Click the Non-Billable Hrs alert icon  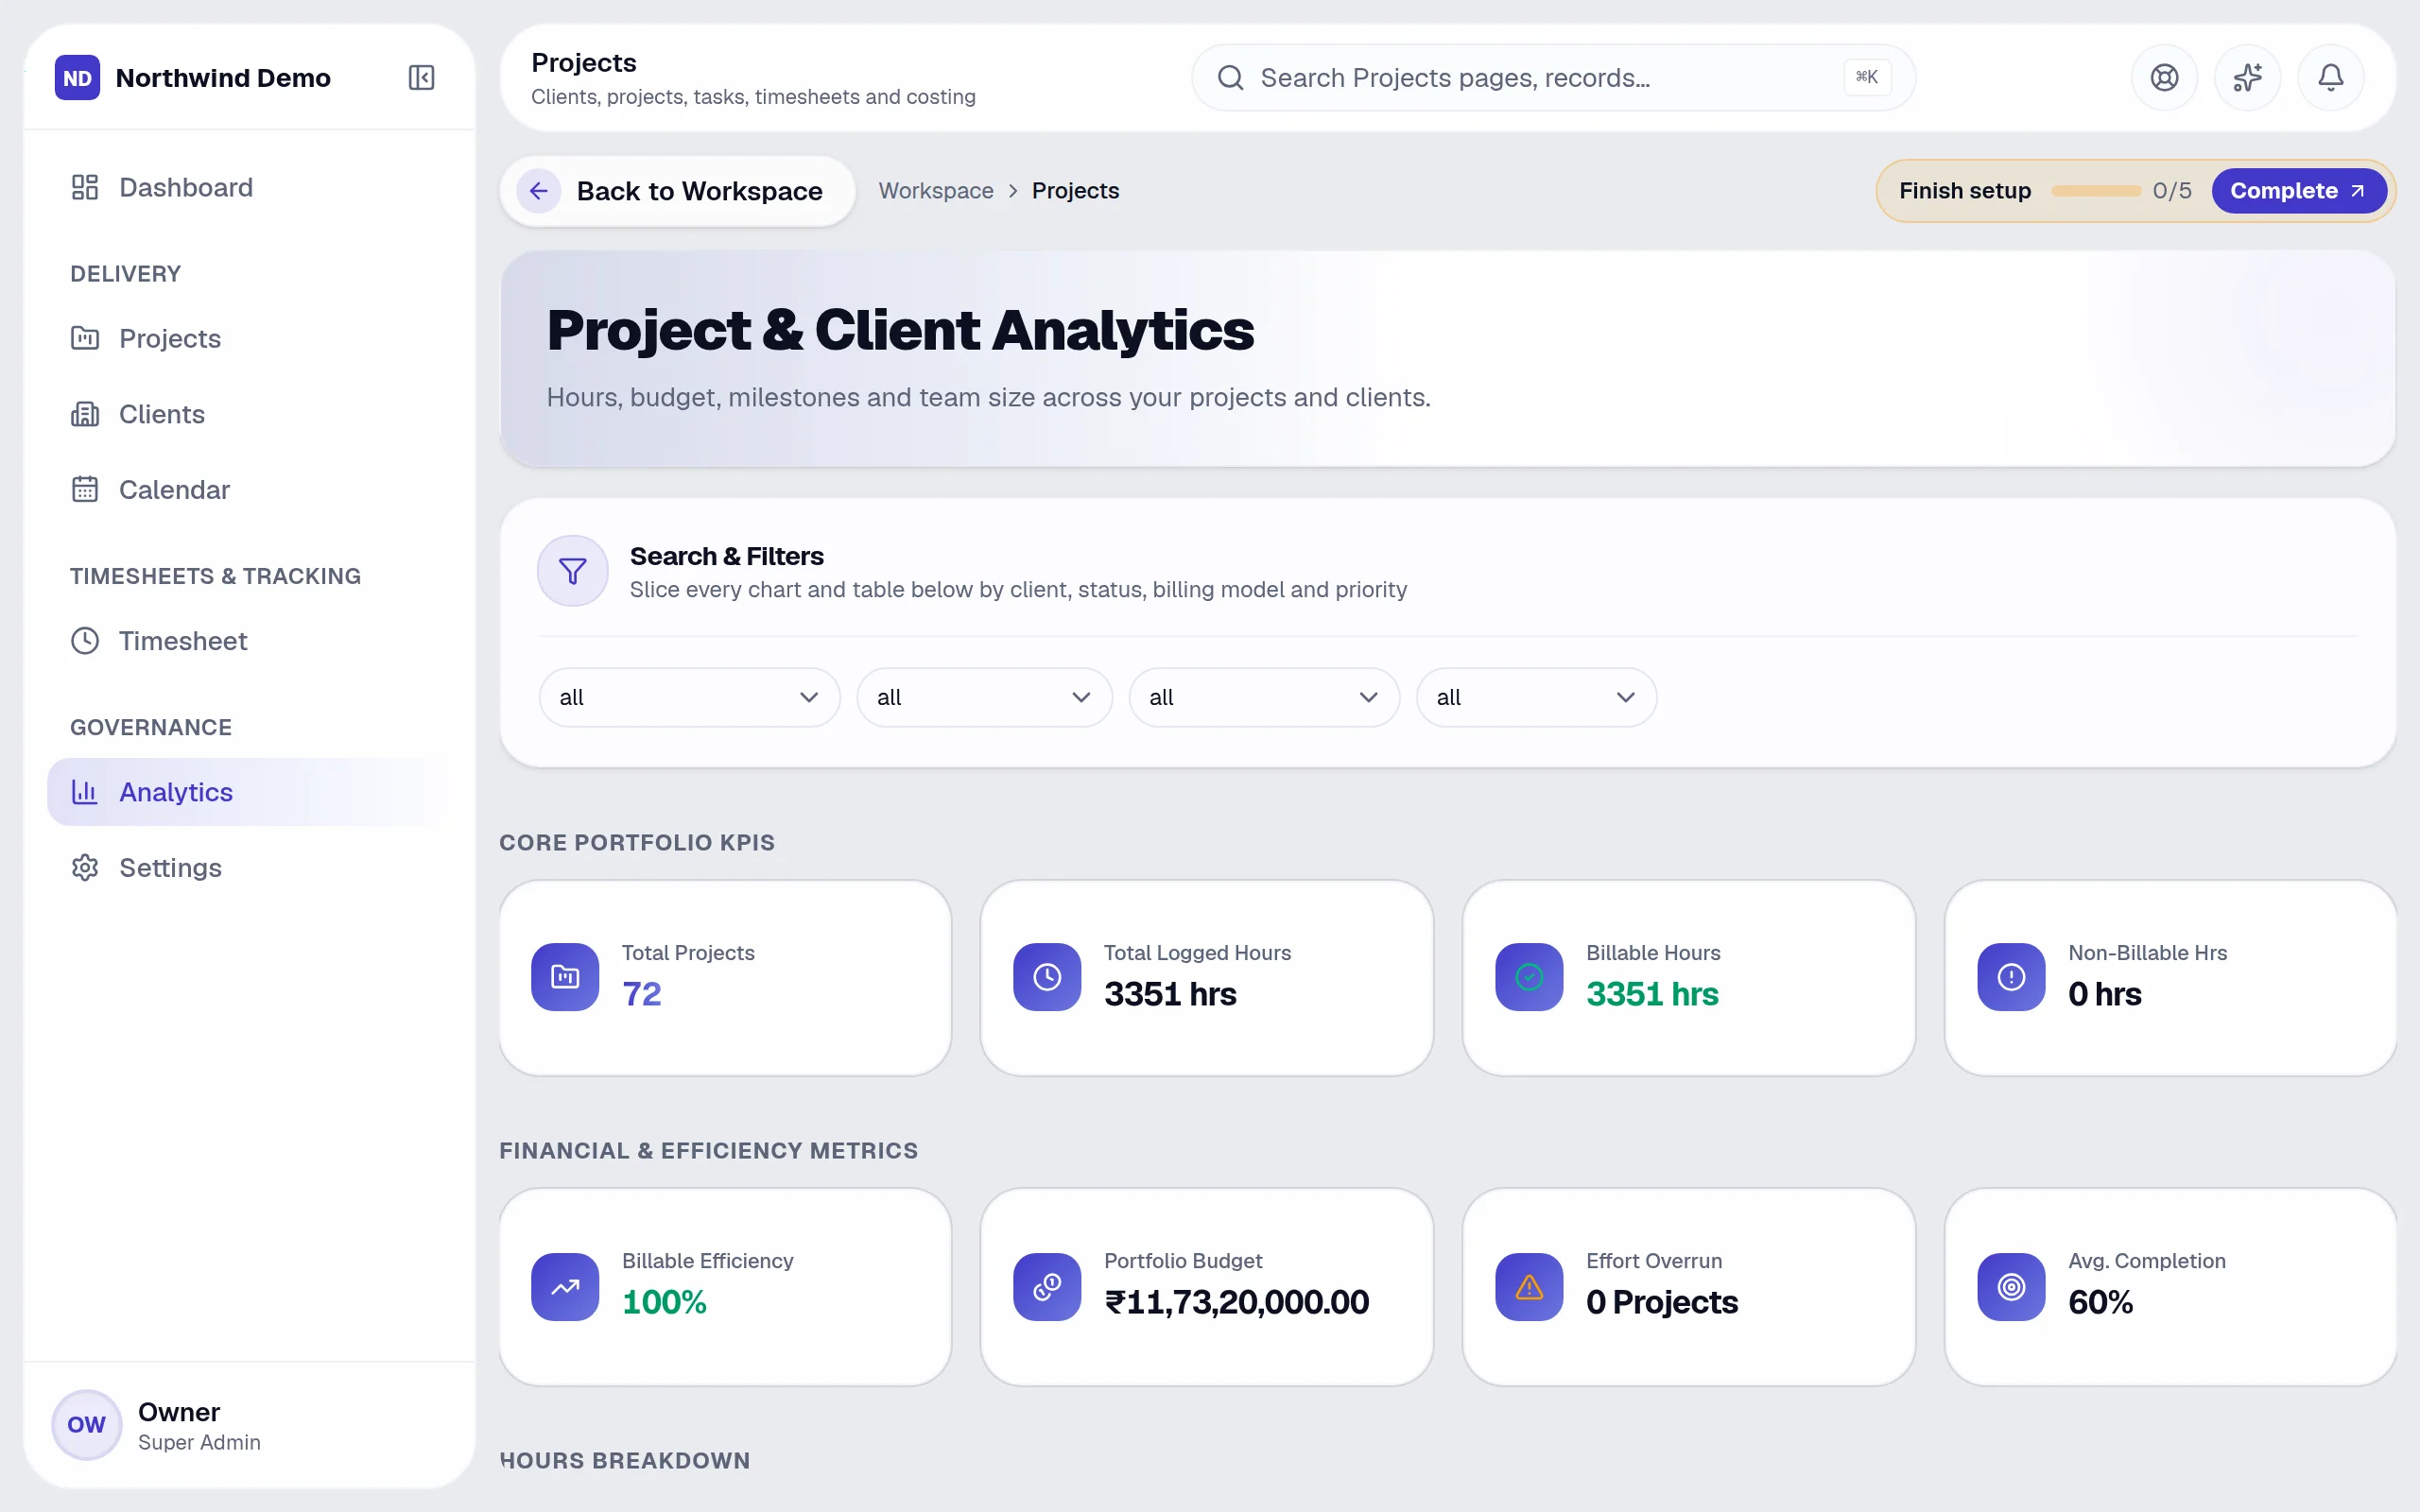[2011, 977]
